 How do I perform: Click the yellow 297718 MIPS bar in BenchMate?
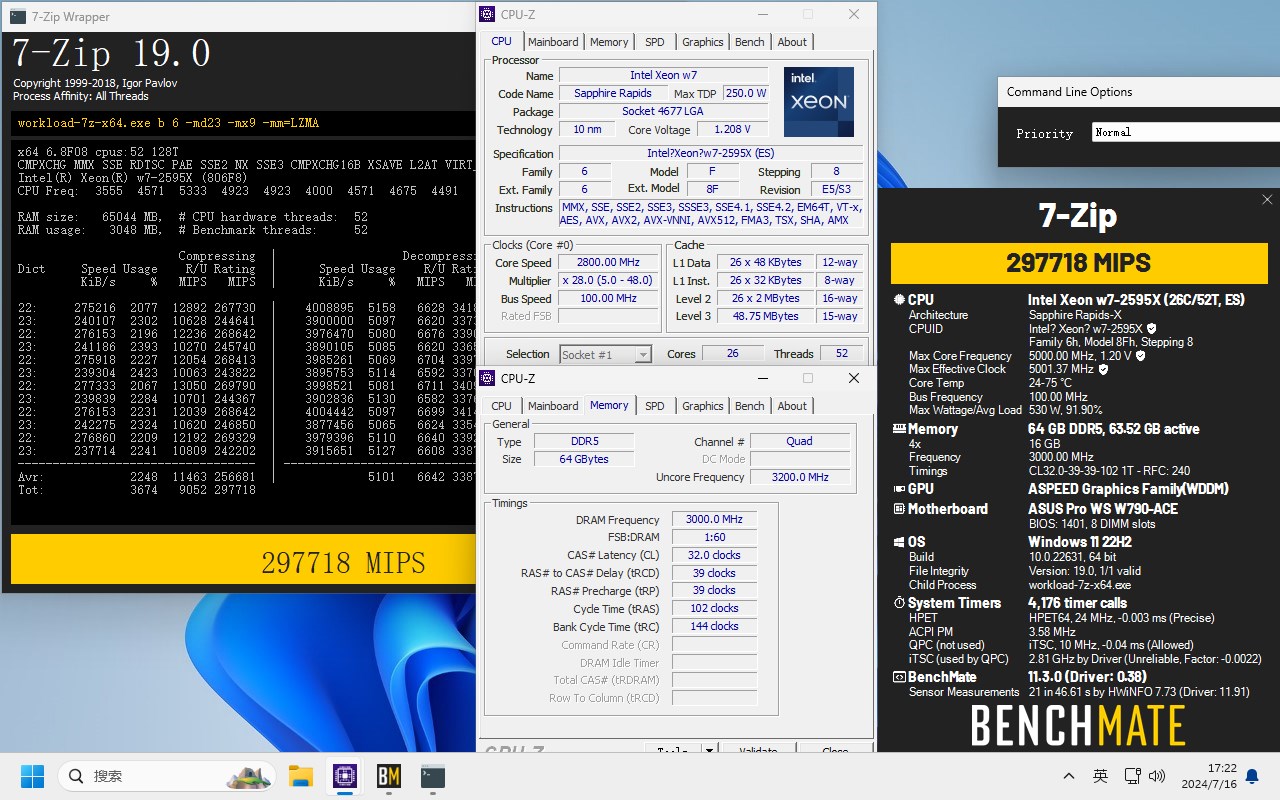click(1078, 263)
